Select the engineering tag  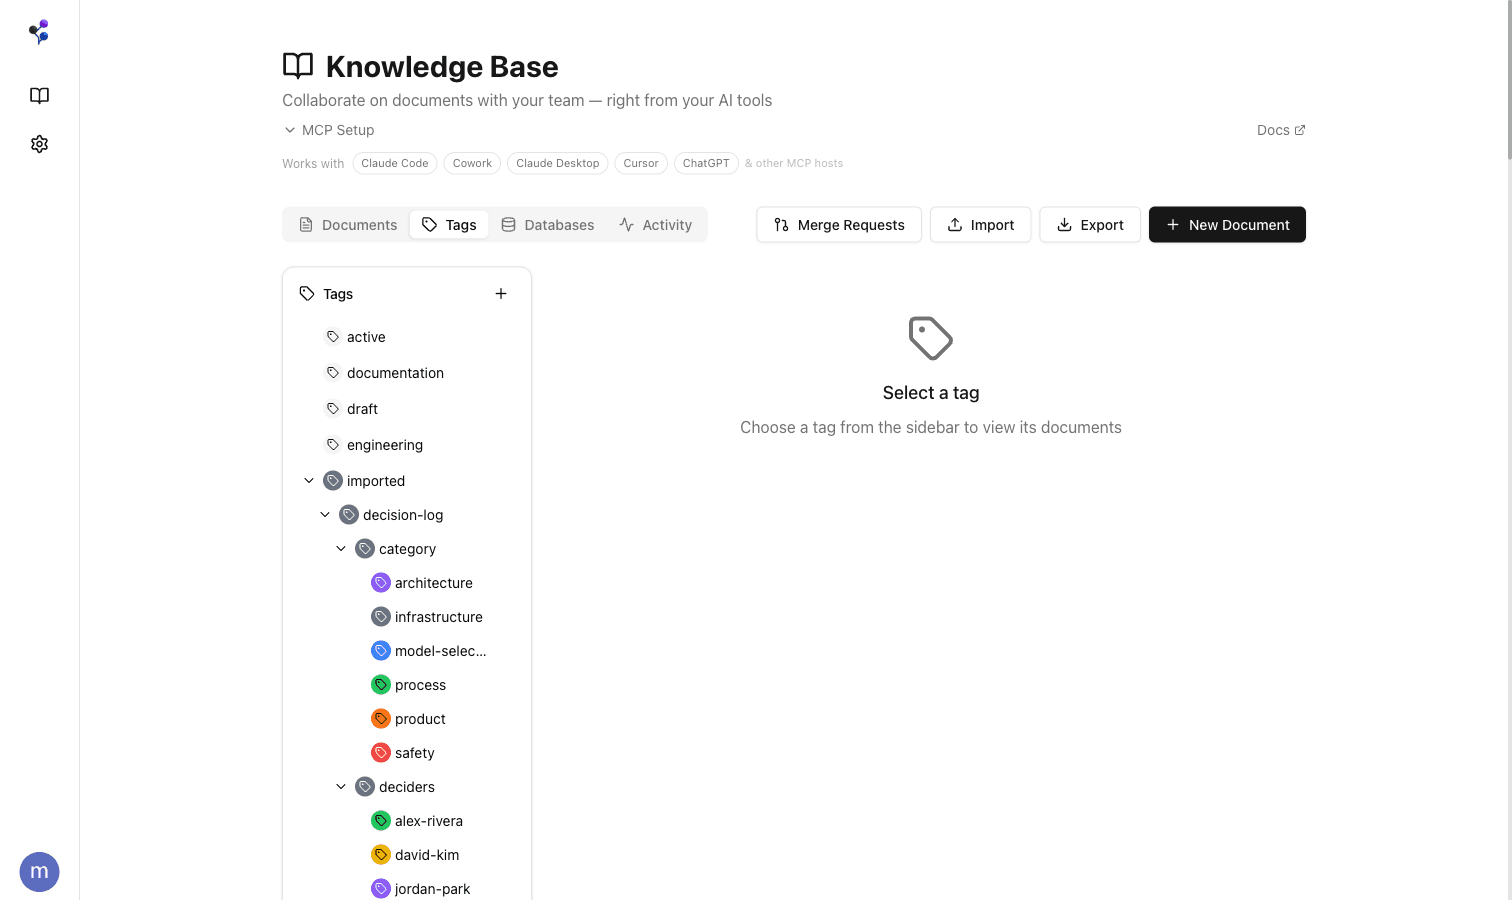[x=385, y=444]
